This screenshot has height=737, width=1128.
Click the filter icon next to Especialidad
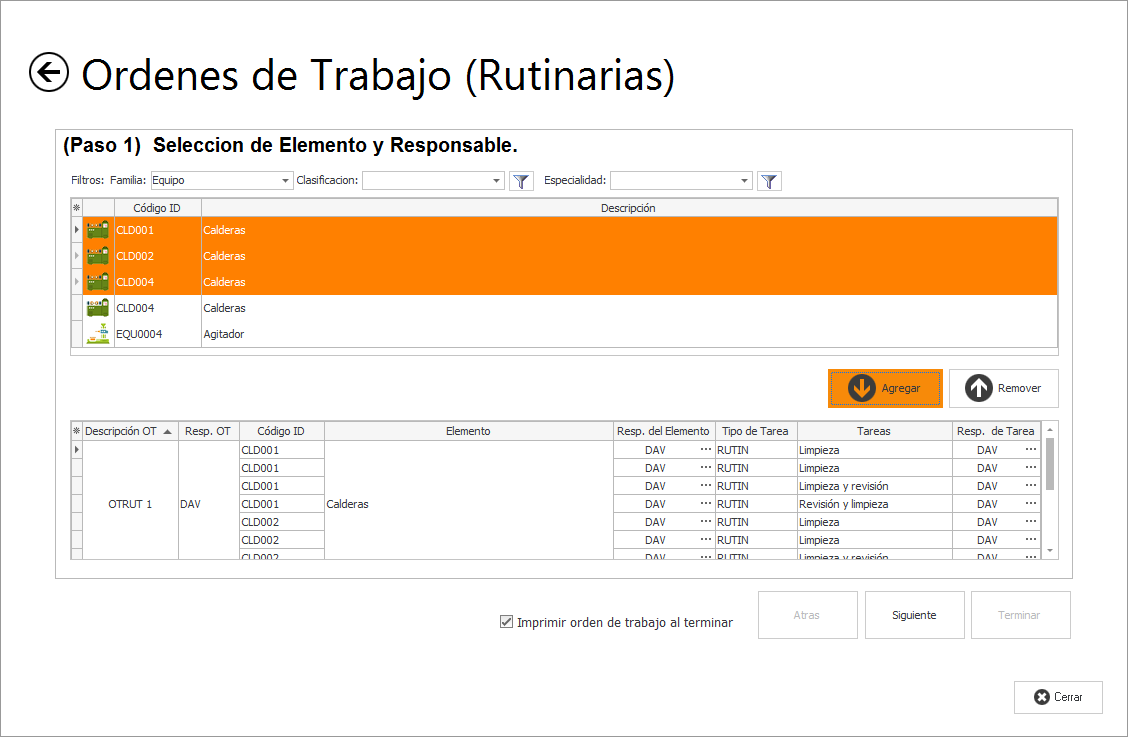tap(769, 181)
